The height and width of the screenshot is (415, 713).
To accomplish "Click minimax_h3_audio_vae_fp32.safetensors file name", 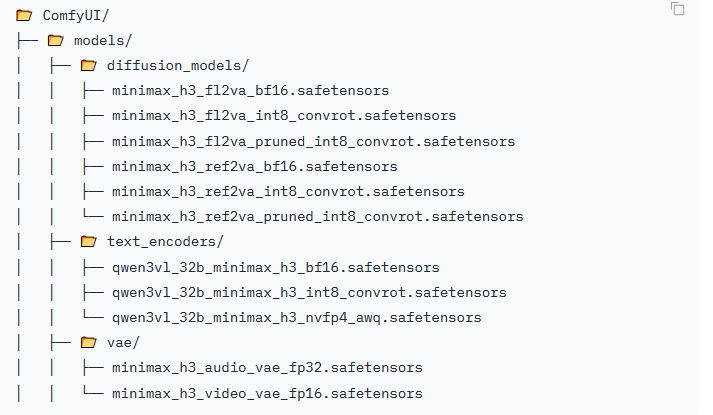I will [x=267, y=368].
